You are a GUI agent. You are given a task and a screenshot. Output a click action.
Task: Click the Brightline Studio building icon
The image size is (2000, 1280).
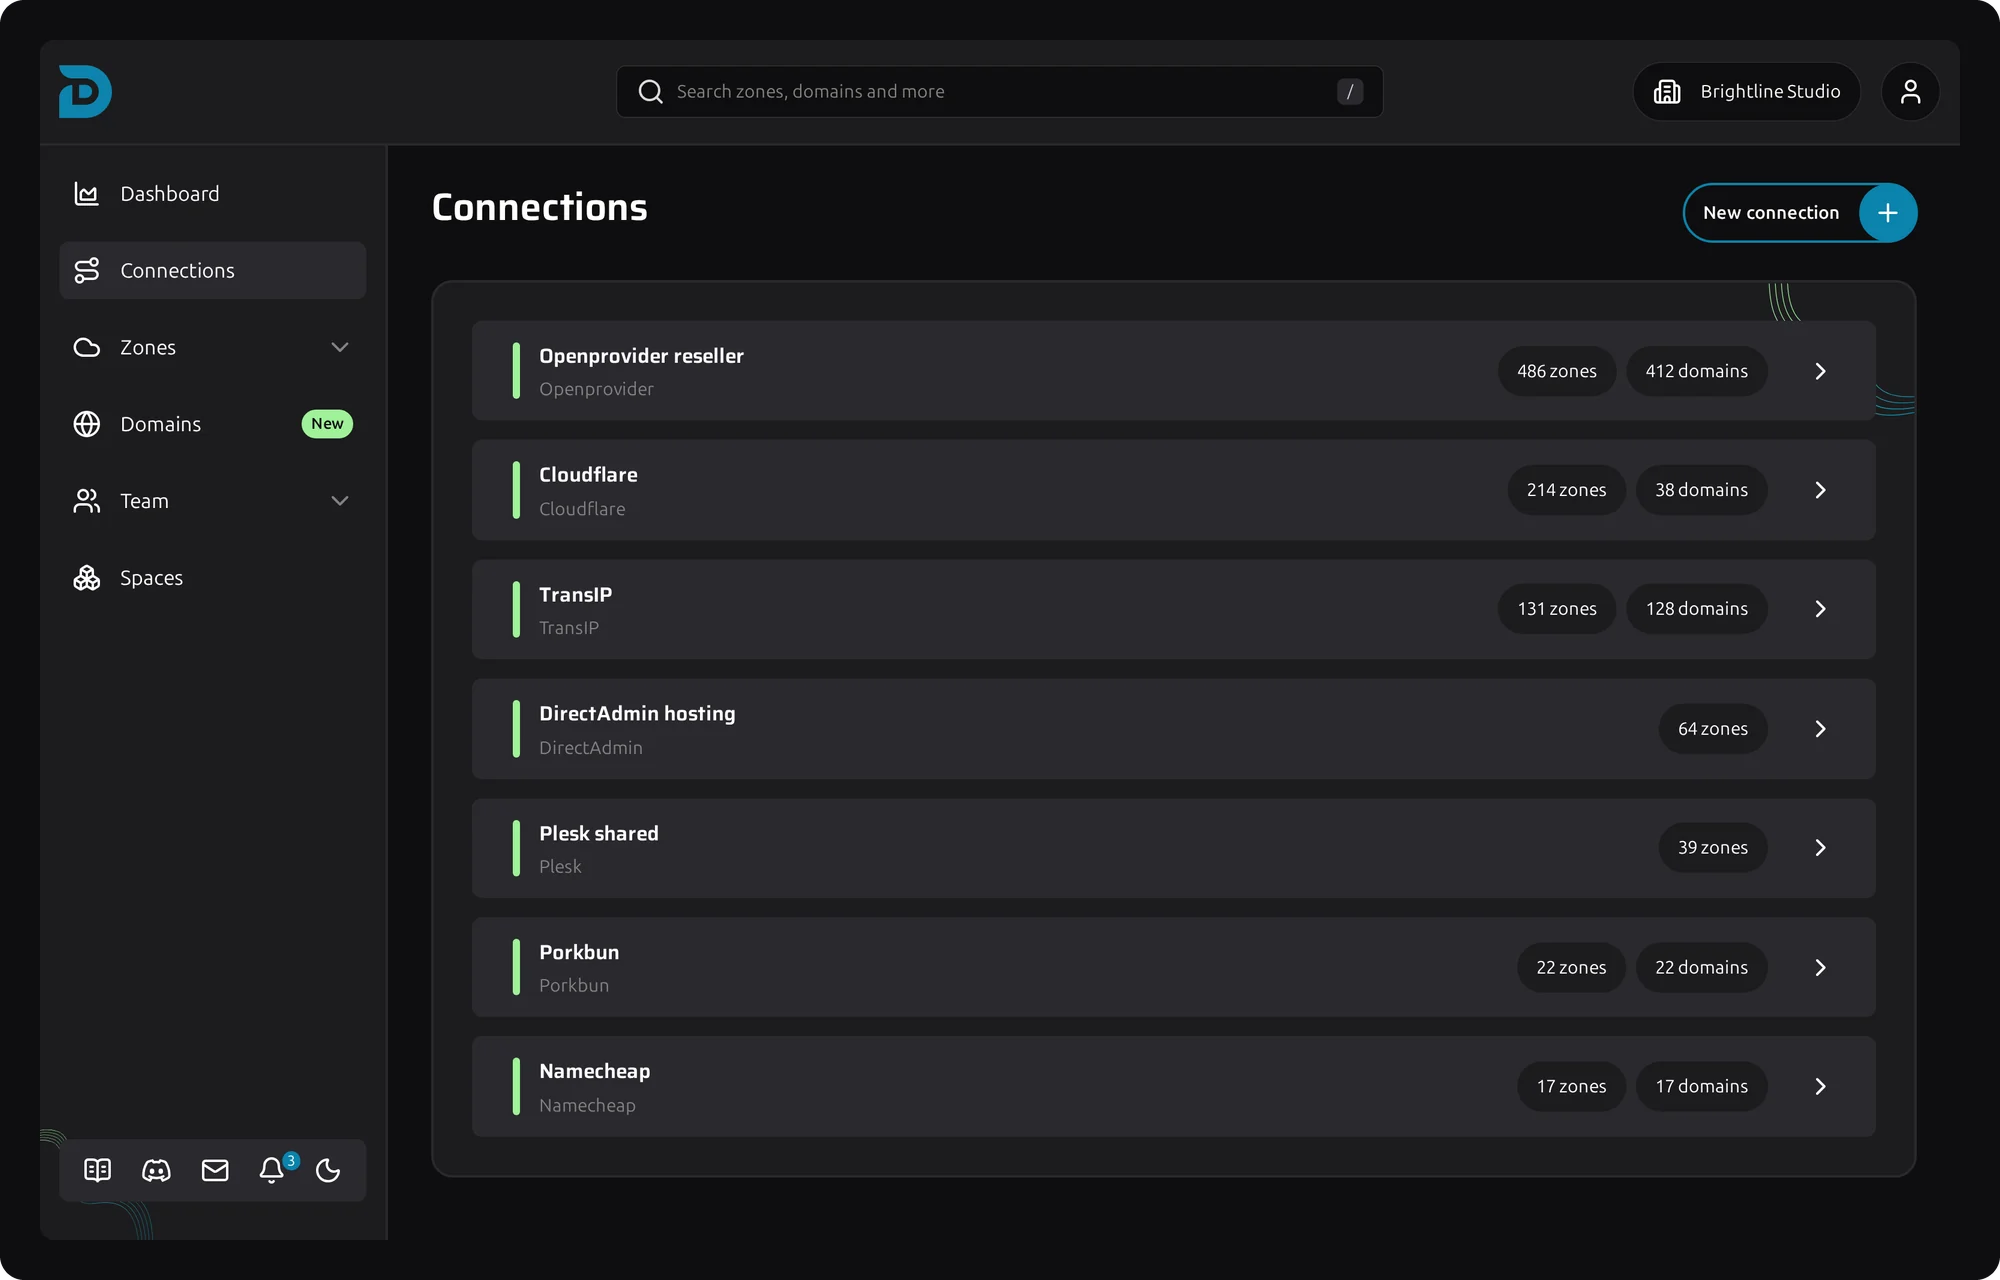[x=1667, y=92]
